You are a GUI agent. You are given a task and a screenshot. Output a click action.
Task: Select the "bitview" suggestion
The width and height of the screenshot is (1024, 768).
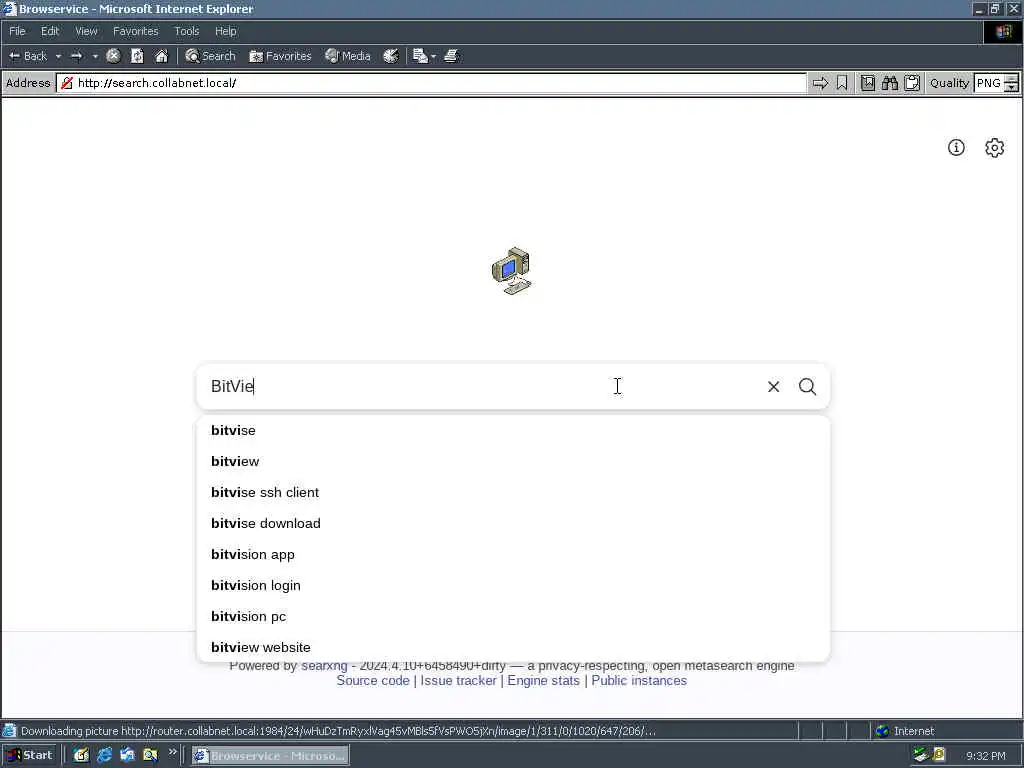[x=513, y=461]
